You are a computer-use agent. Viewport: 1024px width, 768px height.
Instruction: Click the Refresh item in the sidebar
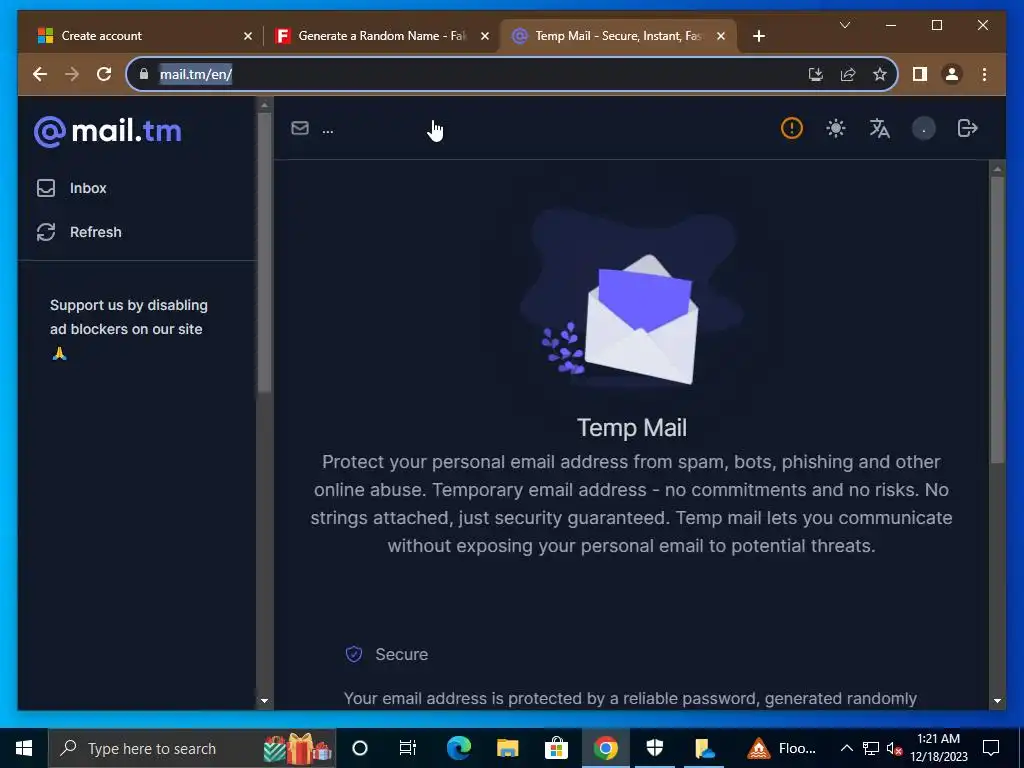click(79, 232)
